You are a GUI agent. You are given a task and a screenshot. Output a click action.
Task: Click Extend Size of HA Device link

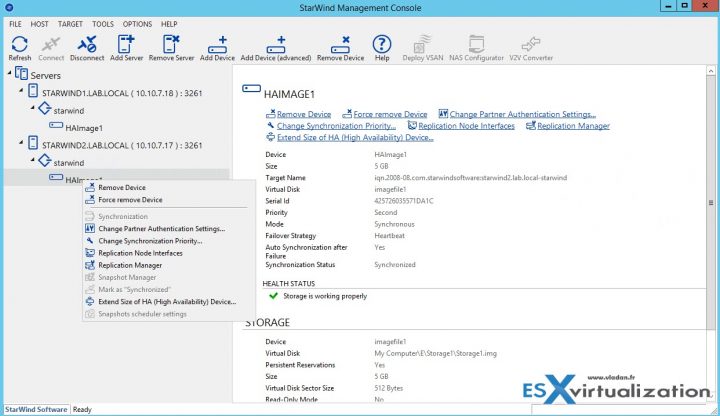(355, 137)
